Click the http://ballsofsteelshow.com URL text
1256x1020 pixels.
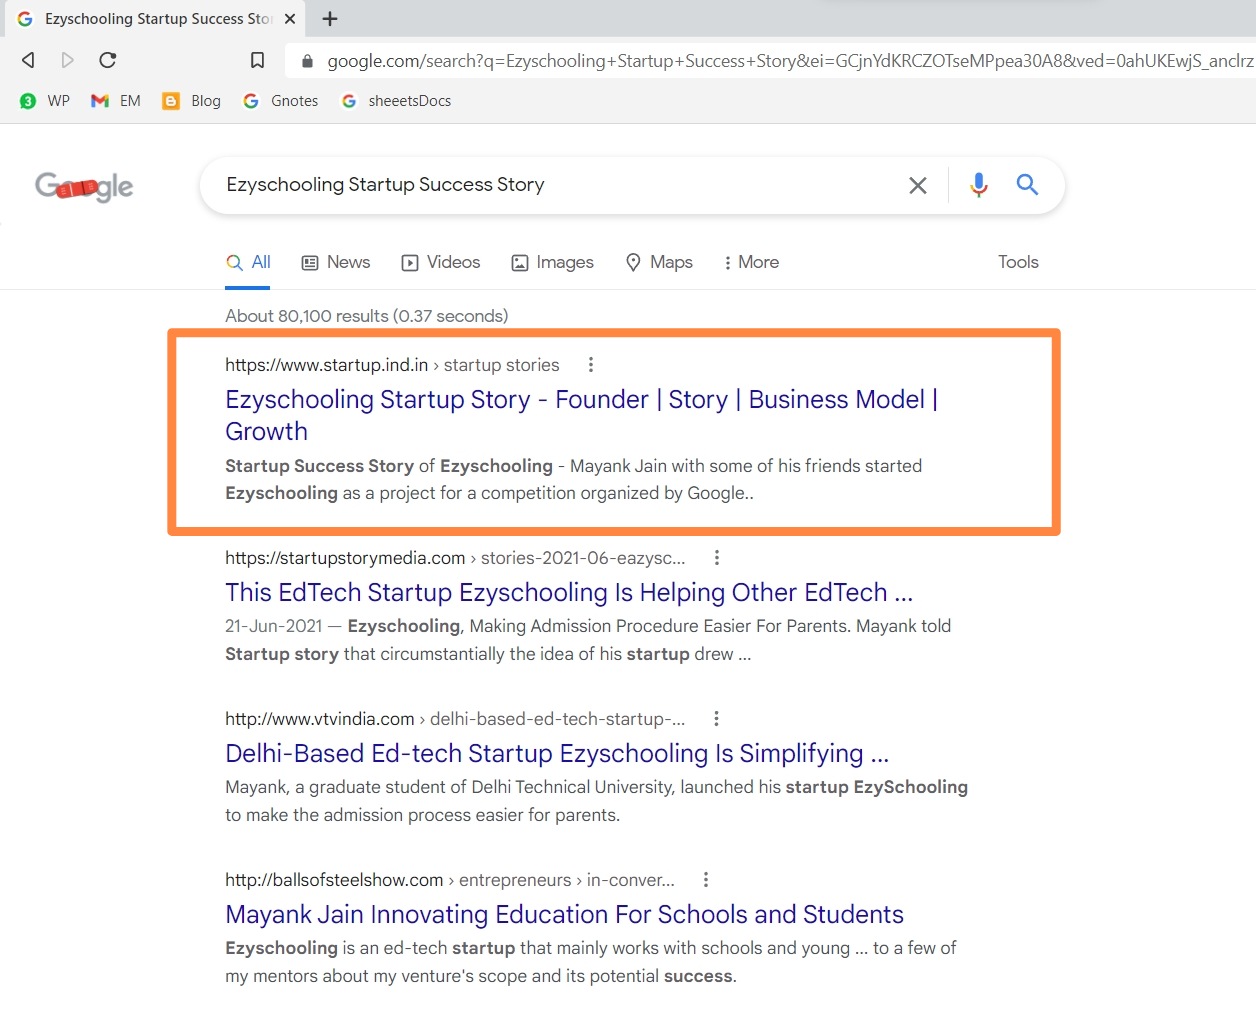pyautogui.click(x=334, y=880)
